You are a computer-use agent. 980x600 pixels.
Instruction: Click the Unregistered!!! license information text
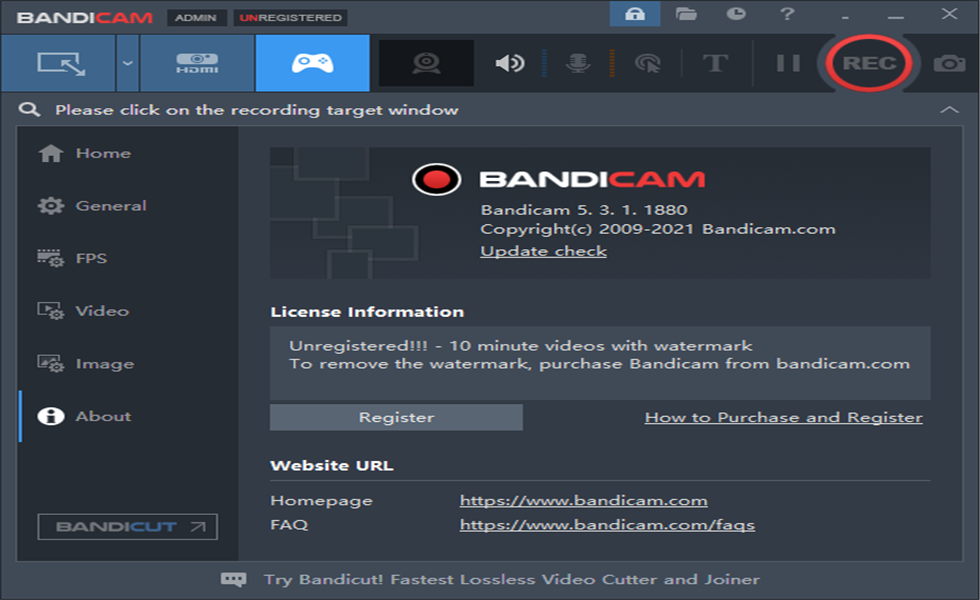click(520, 346)
